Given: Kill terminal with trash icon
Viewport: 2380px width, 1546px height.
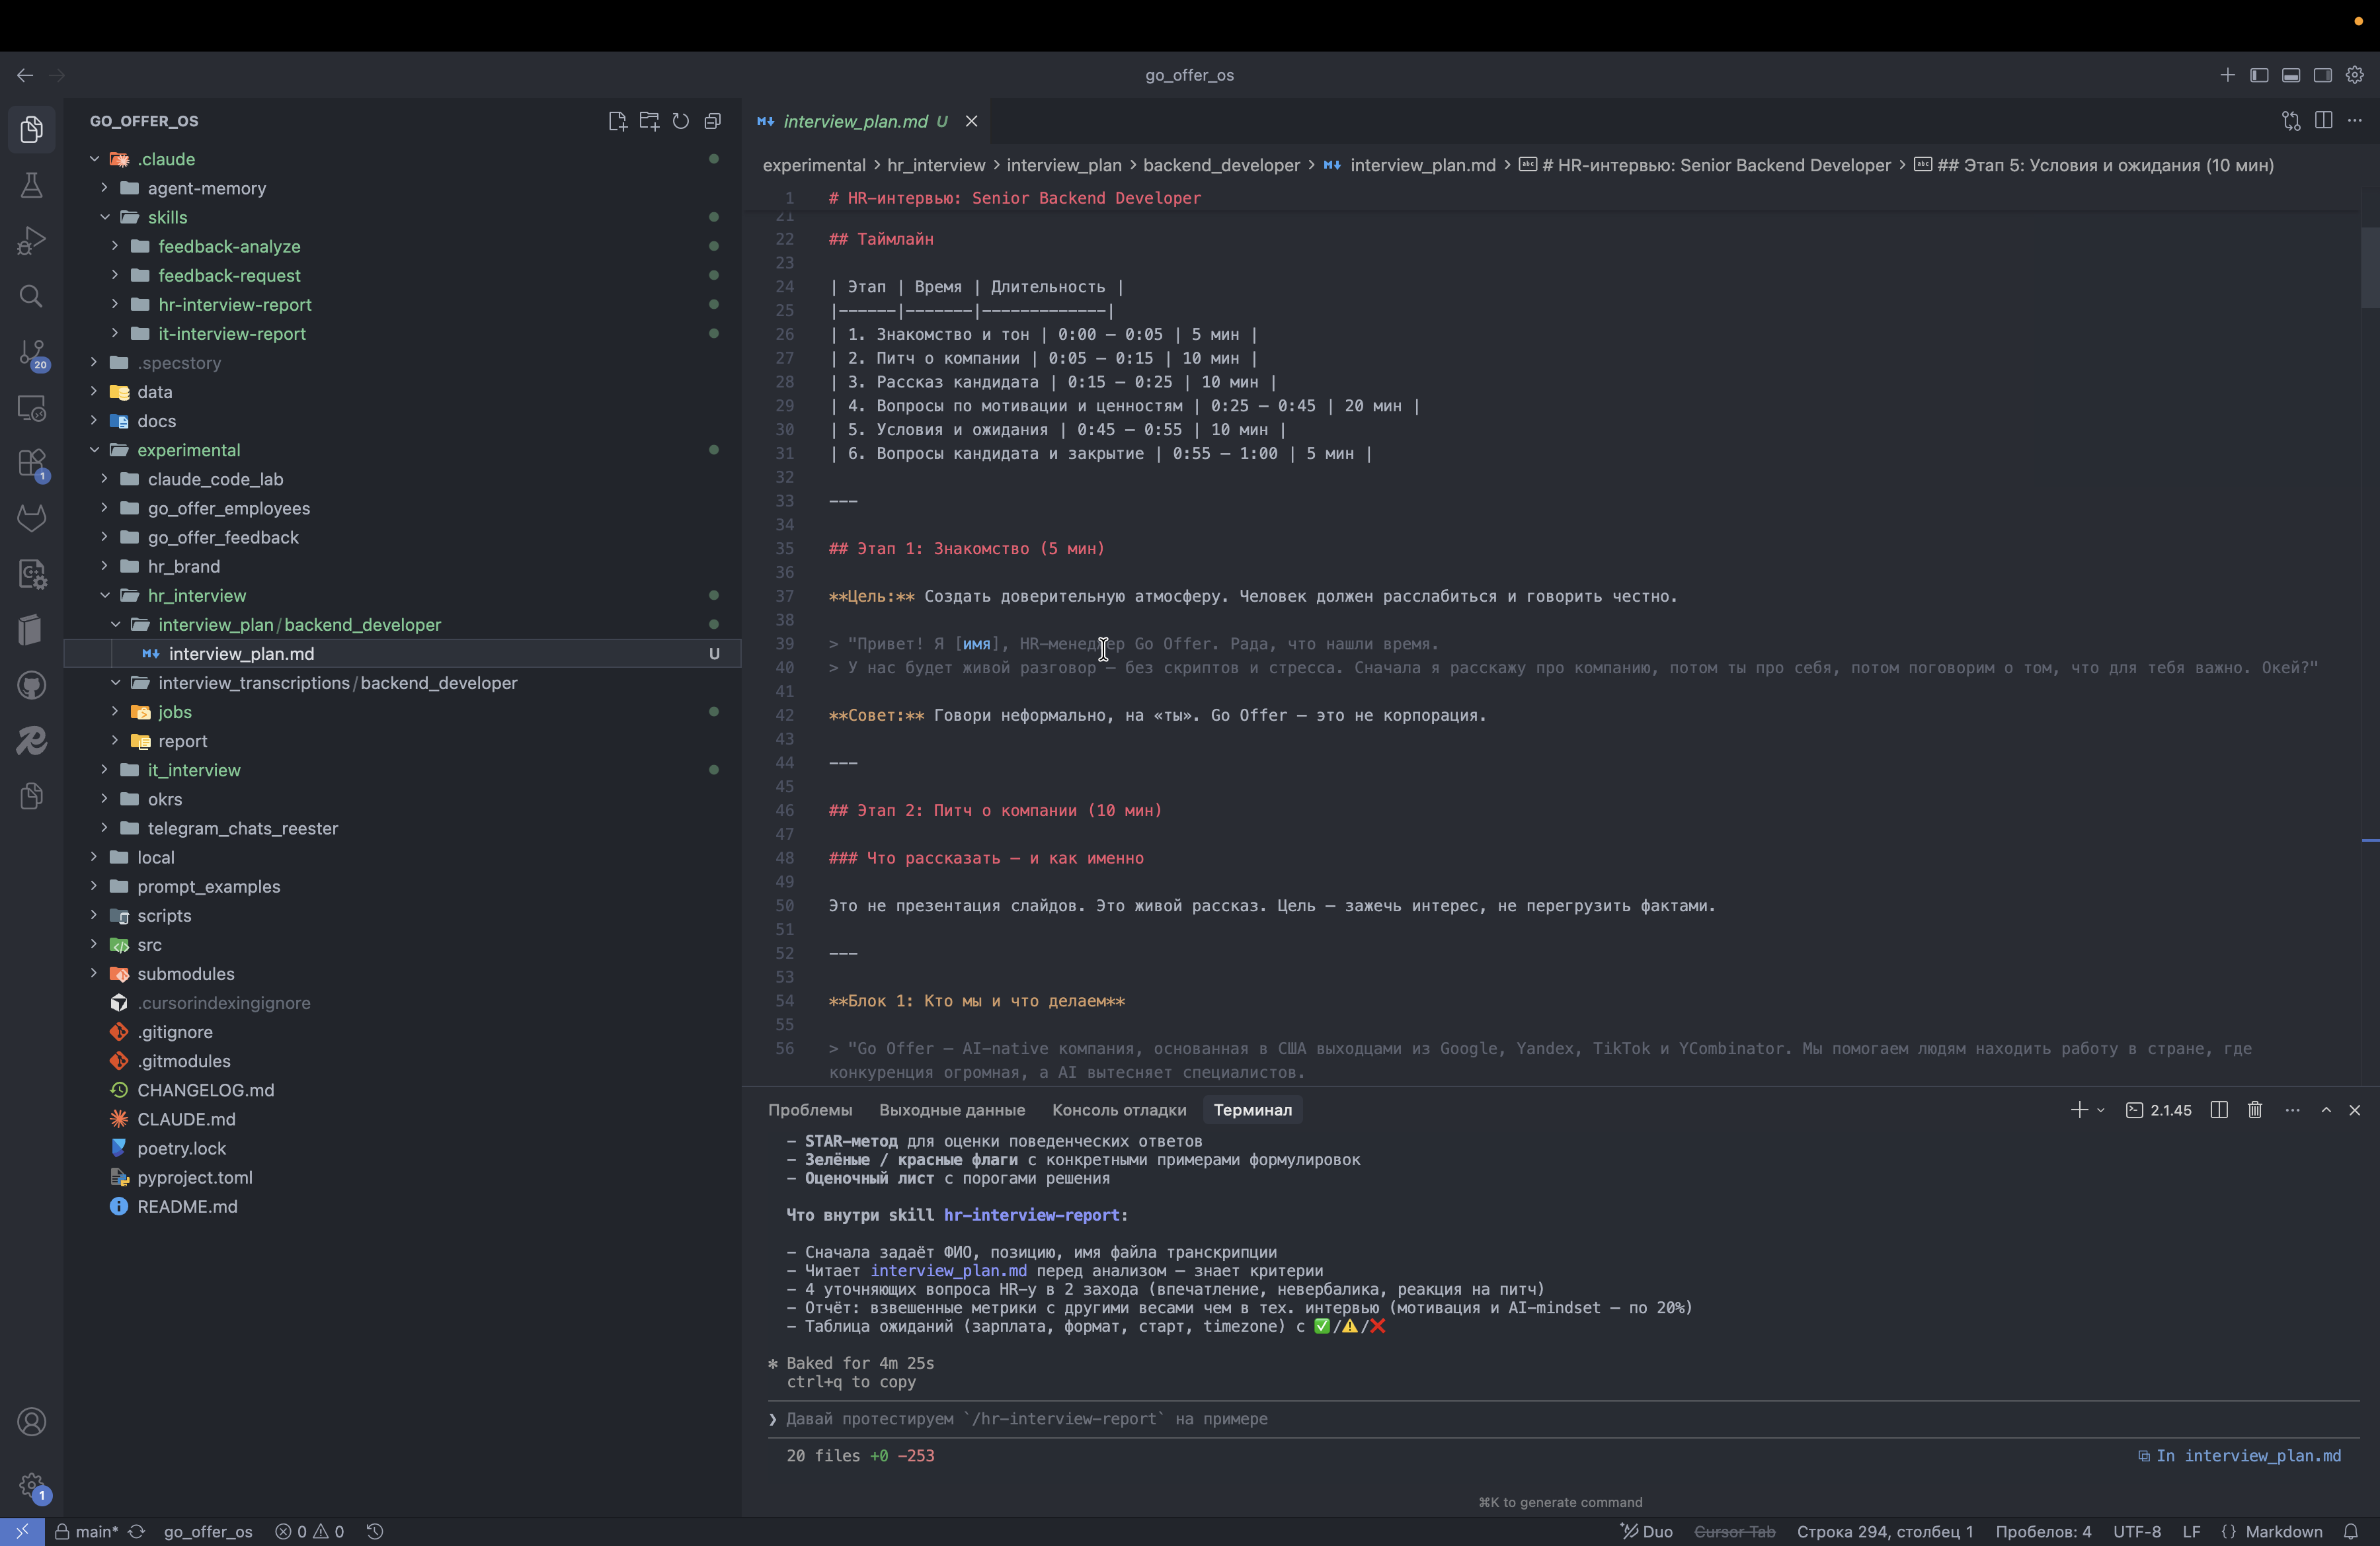Looking at the screenshot, I should [2255, 1110].
